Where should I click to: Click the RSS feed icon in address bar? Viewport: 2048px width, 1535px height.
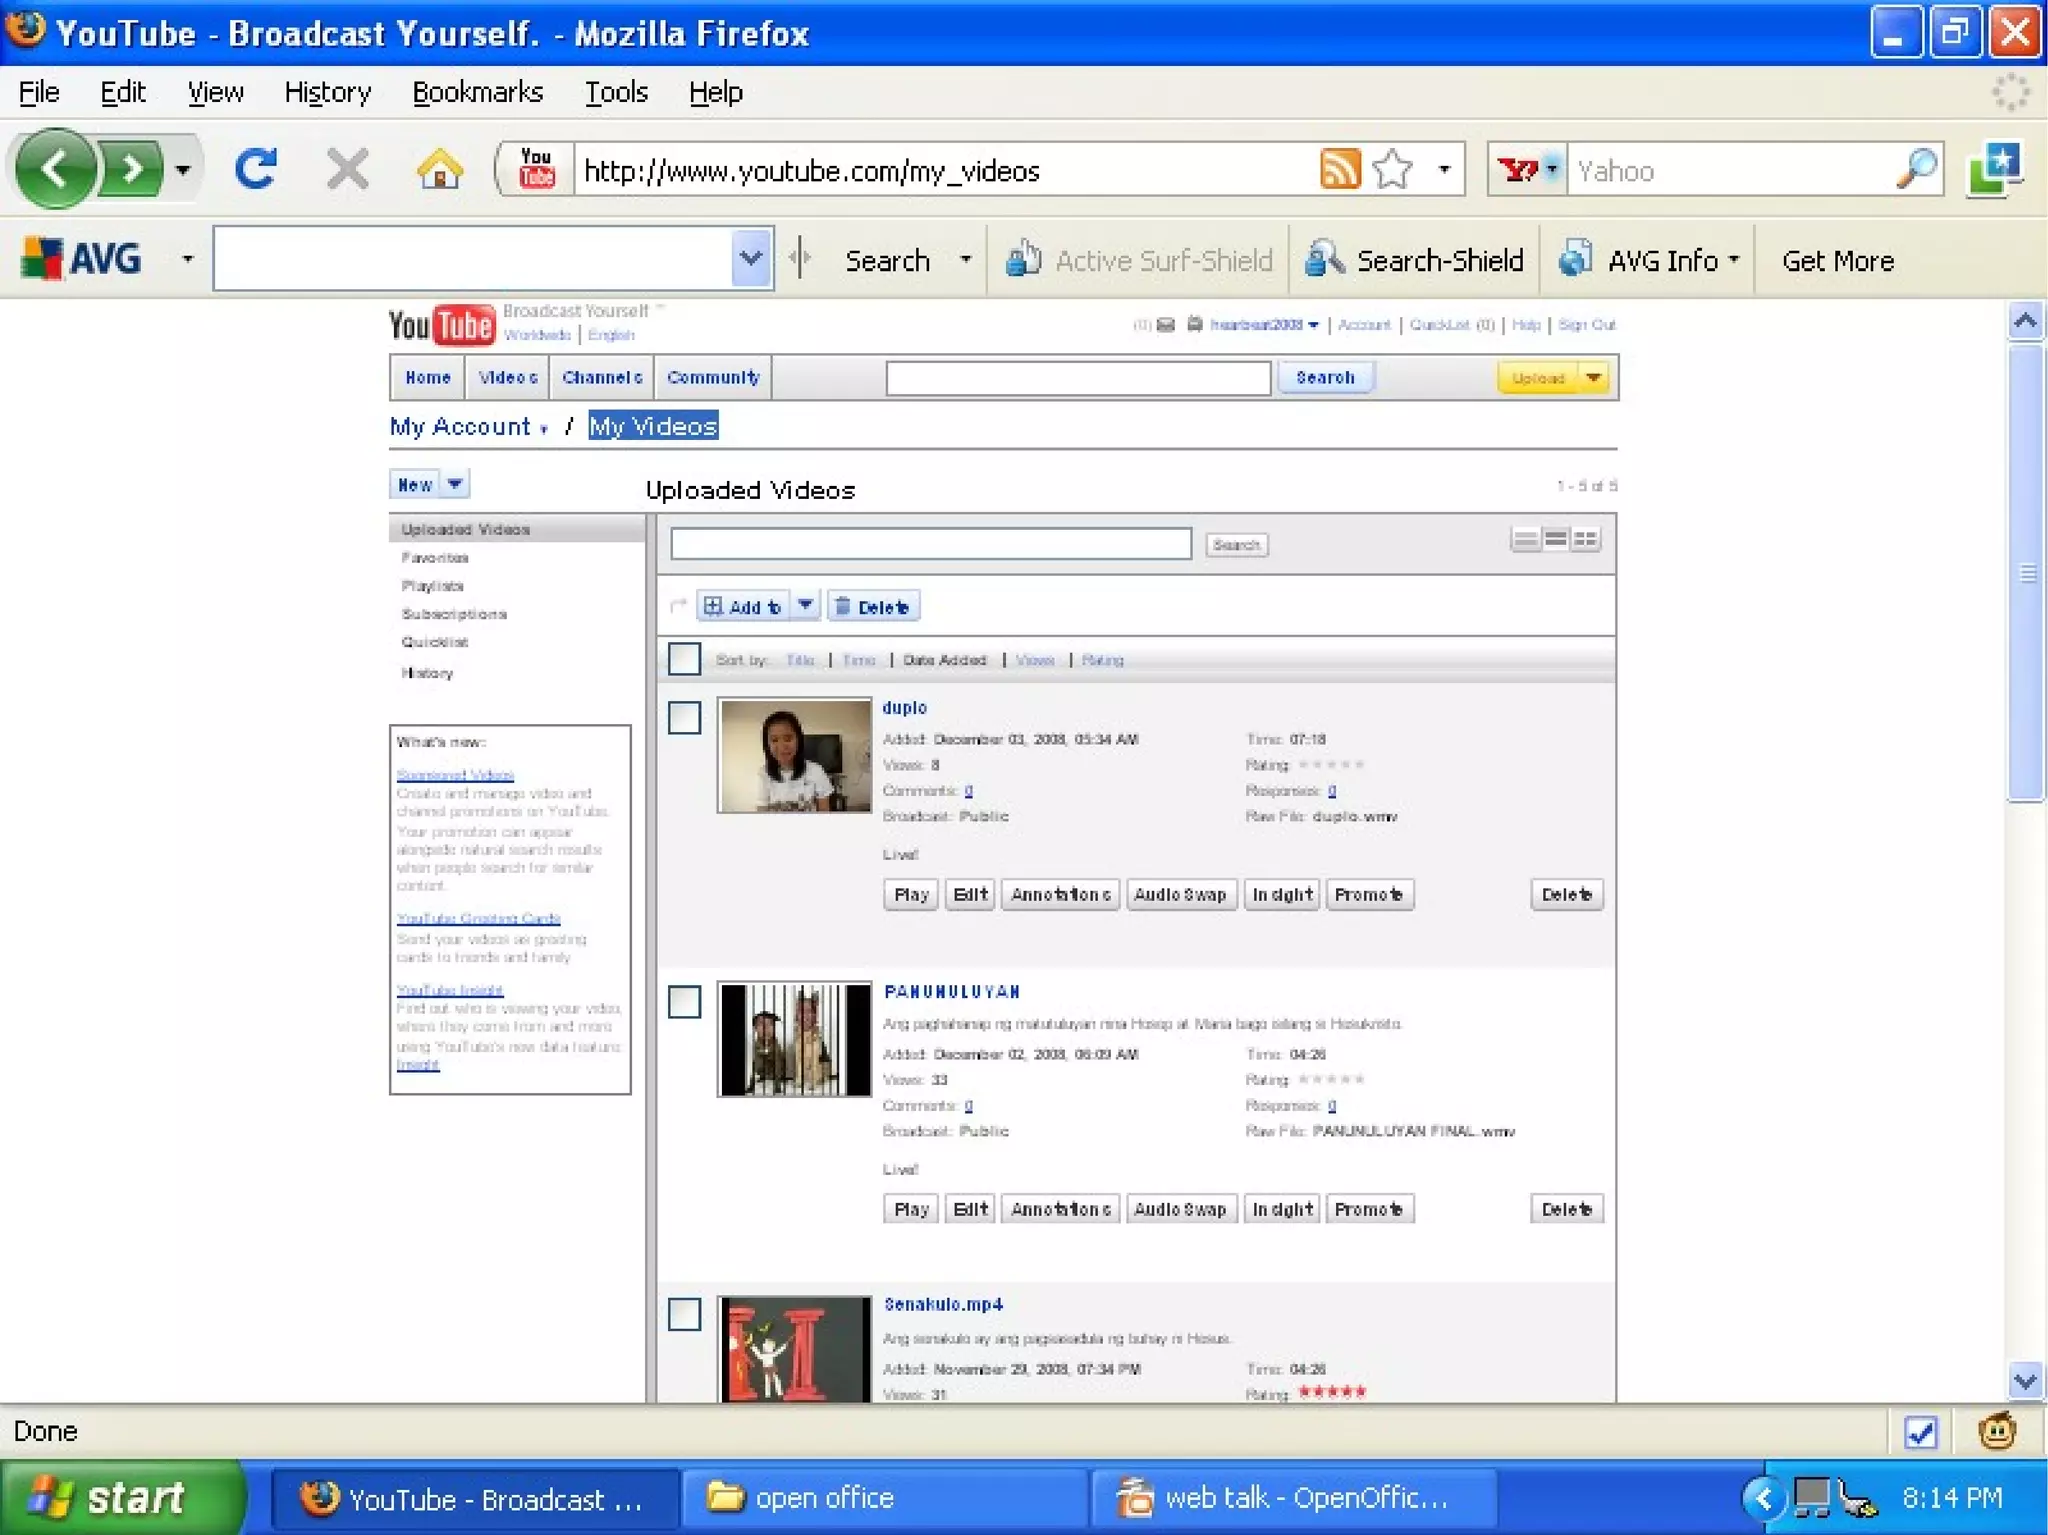pyautogui.click(x=1340, y=169)
